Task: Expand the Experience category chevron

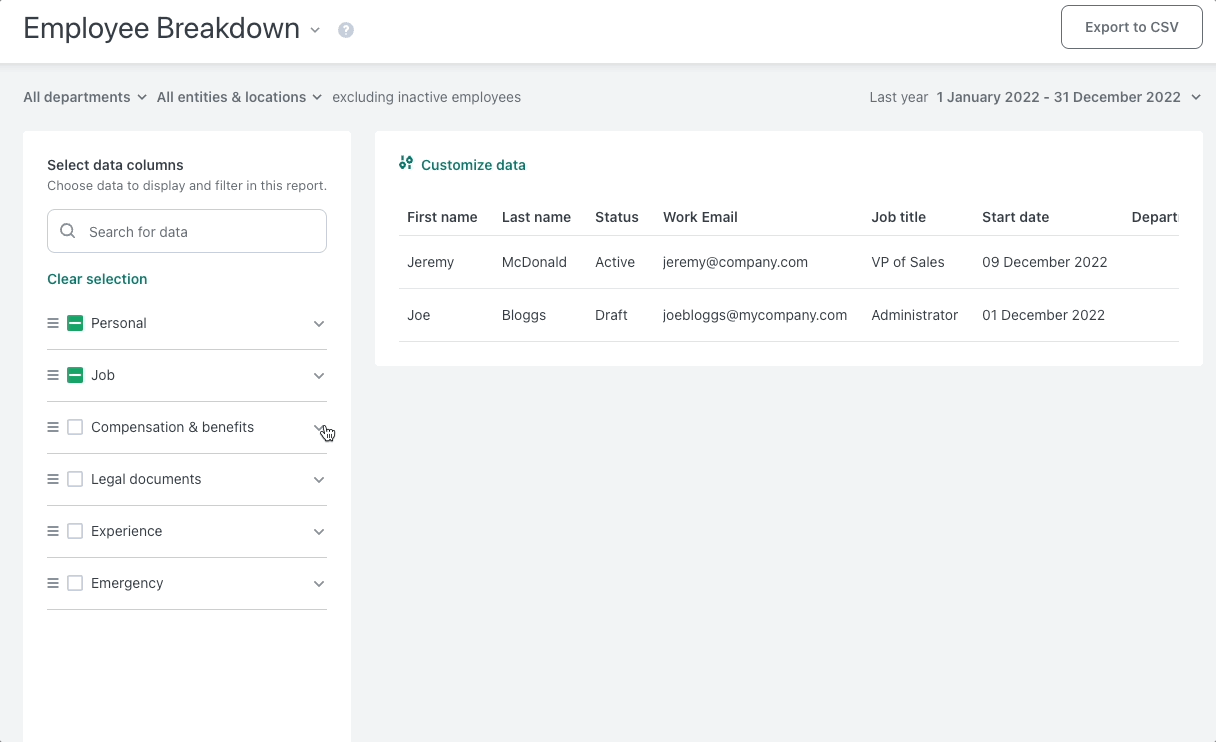Action: click(319, 532)
